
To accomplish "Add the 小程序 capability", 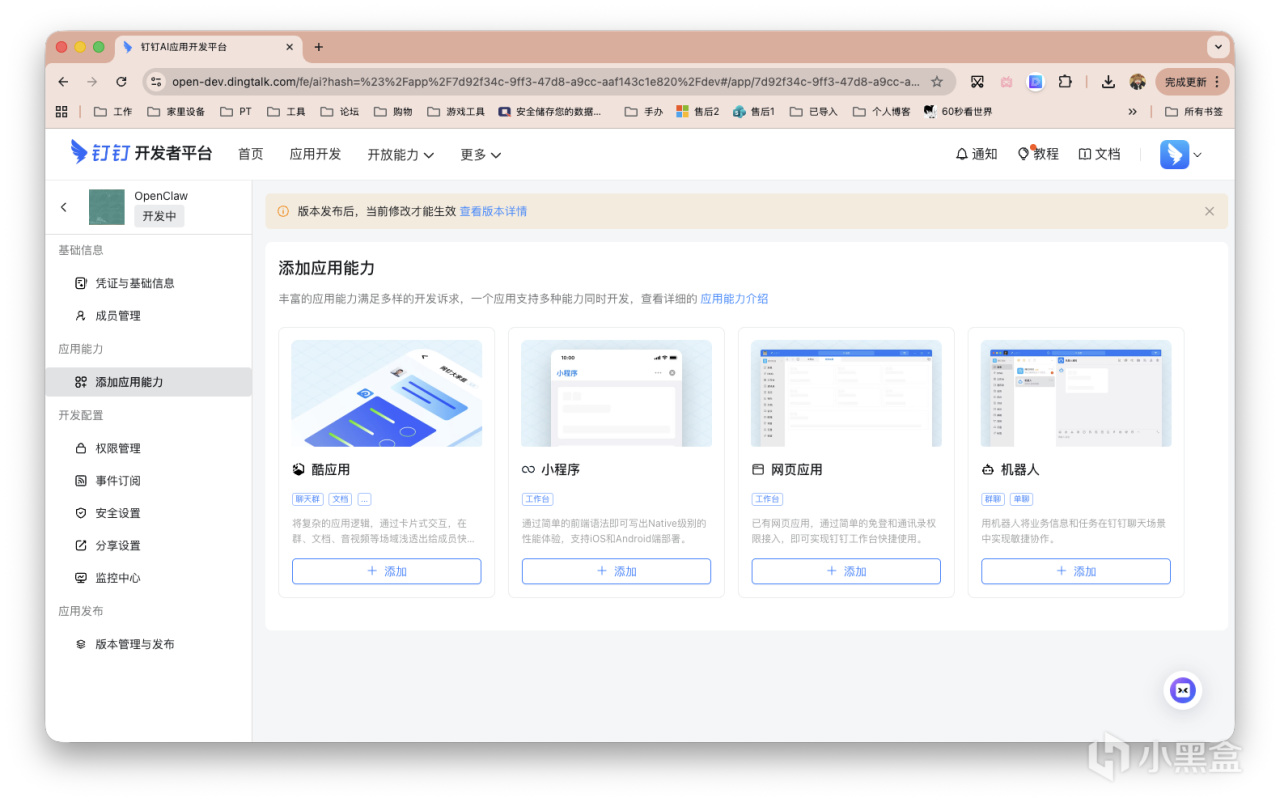I will [616, 571].
